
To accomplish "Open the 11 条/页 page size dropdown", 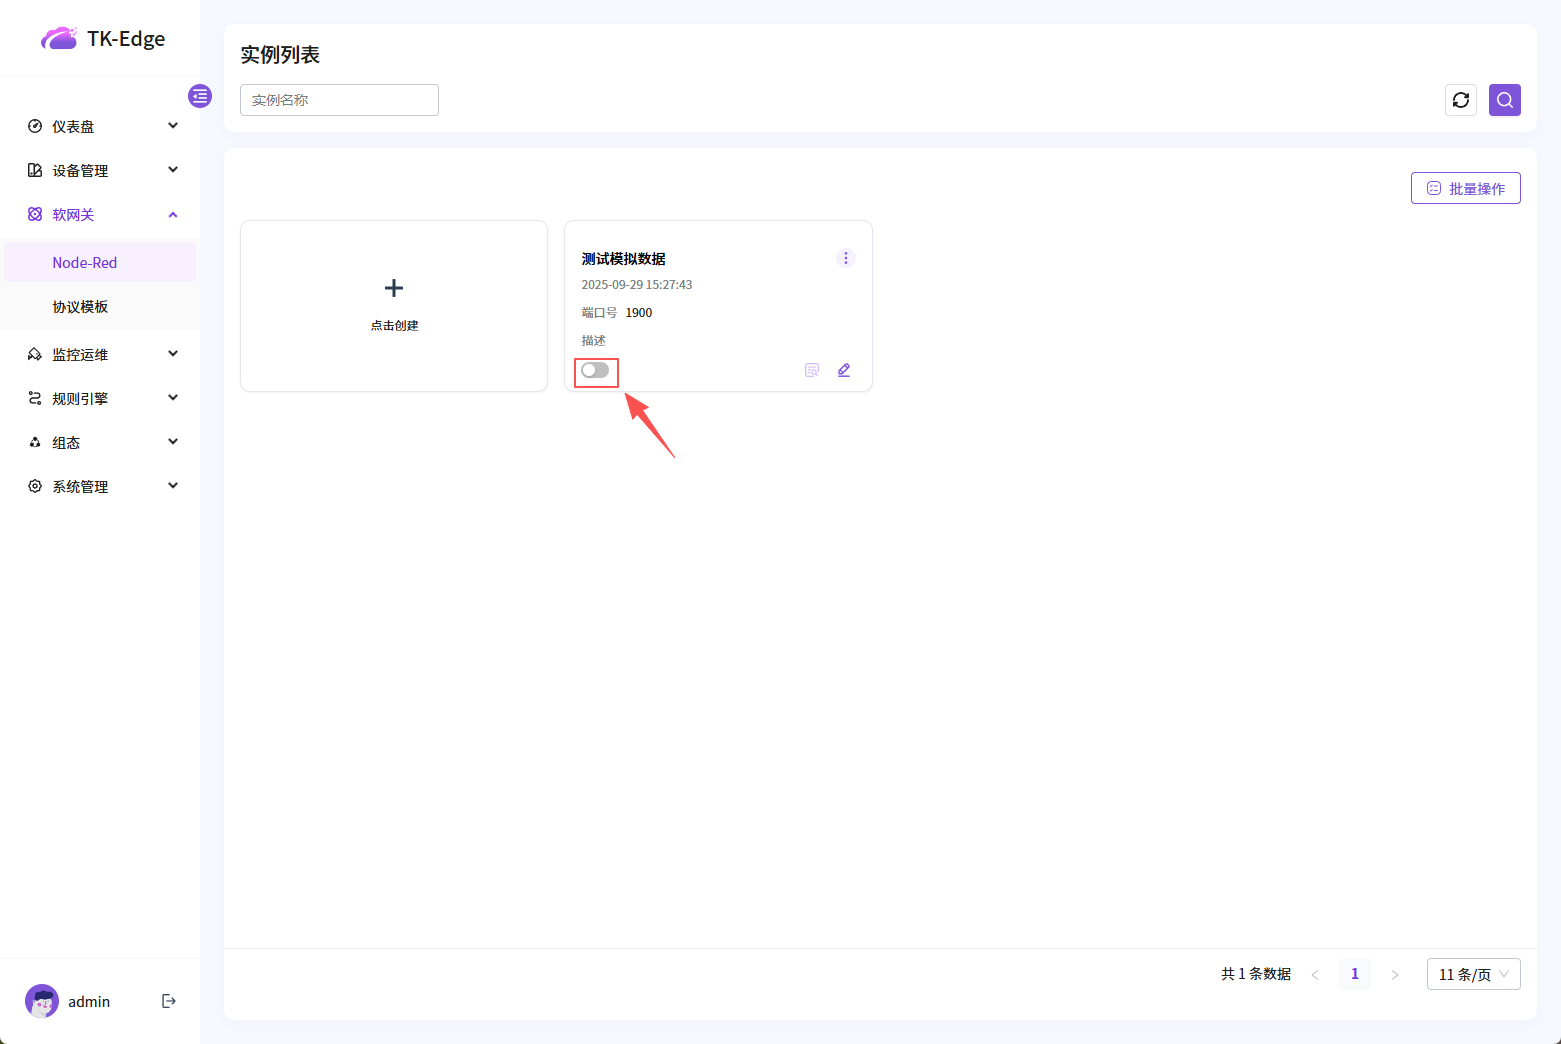I will pyautogui.click(x=1473, y=974).
